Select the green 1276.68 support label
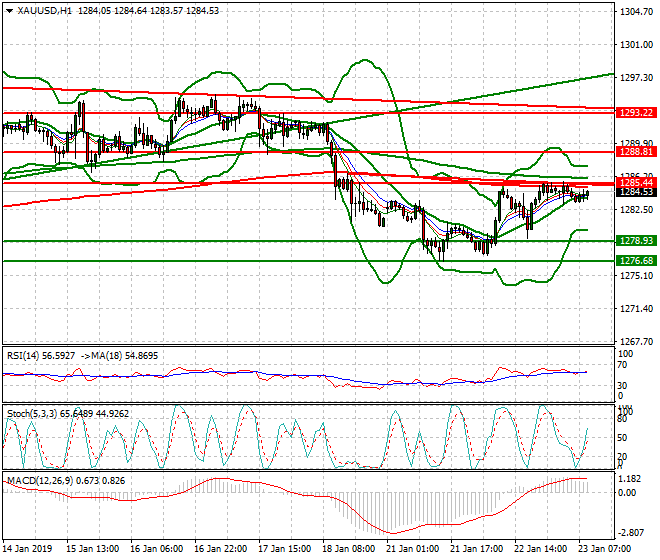The width and height of the screenshot is (660, 560). (x=636, y=261)
